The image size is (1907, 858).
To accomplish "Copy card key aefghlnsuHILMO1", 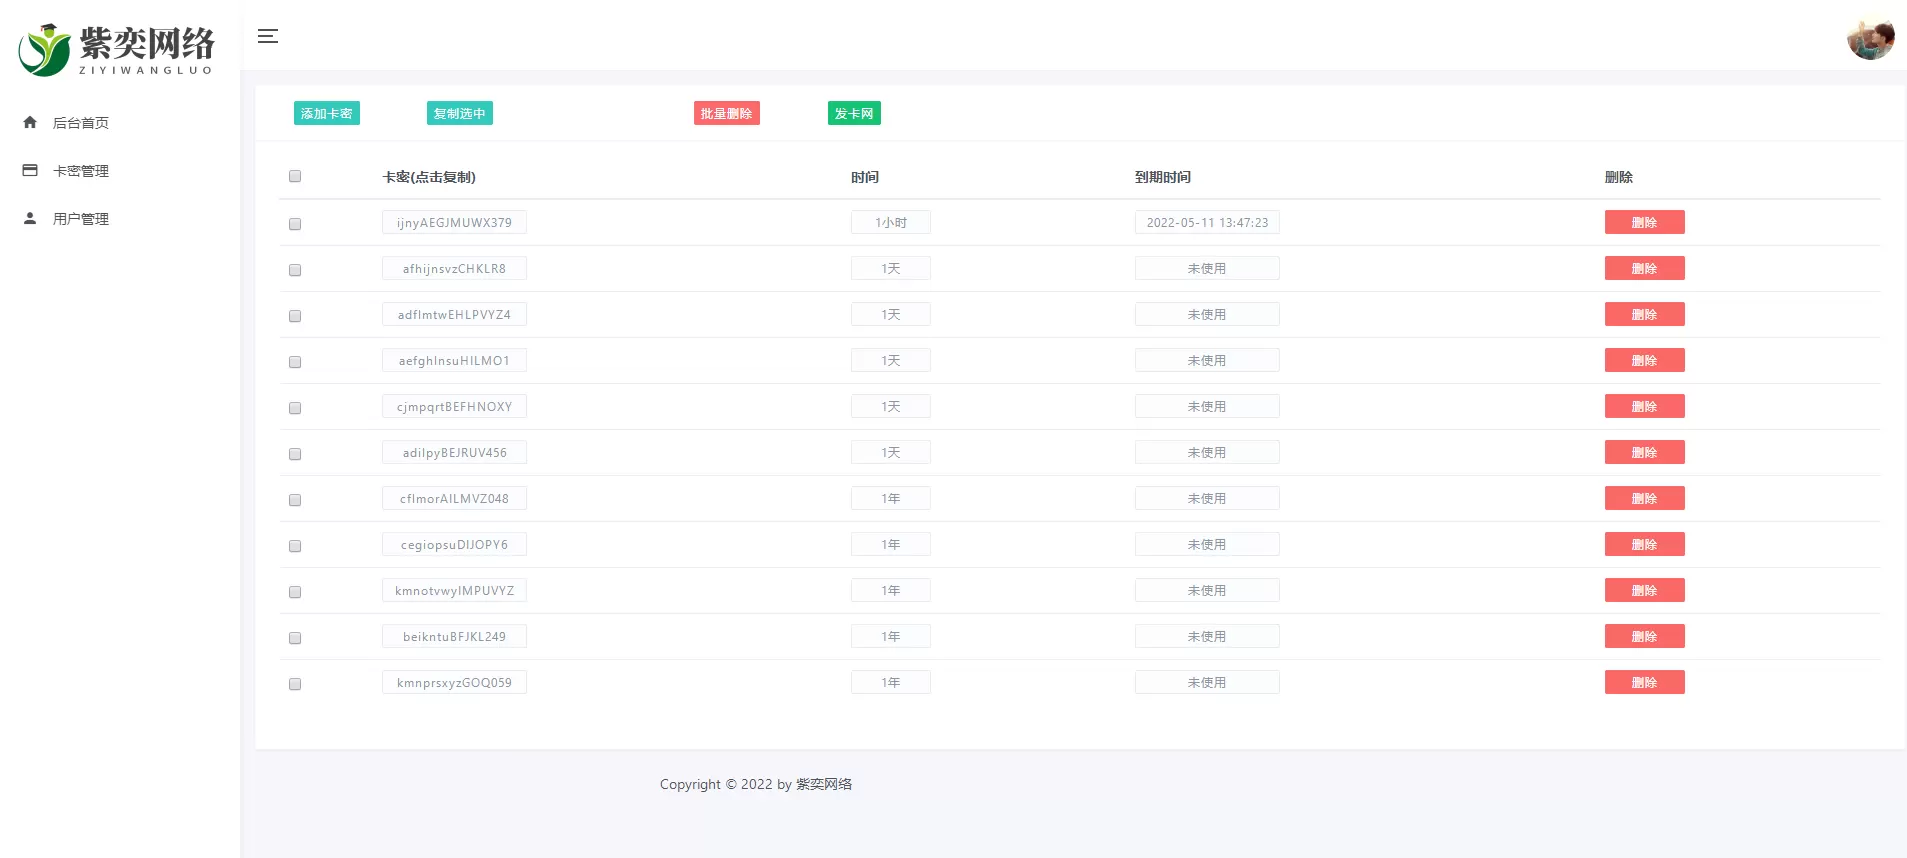I will tap(454, 360).
